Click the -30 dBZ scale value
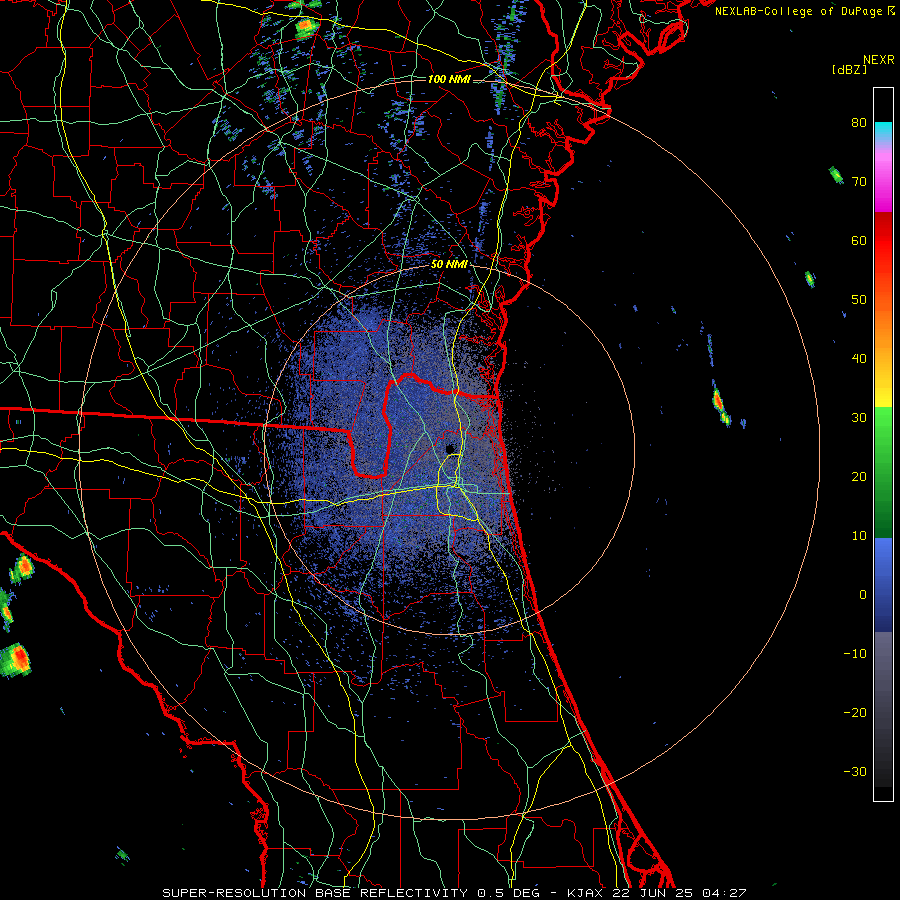The image size is (900, 900). [855, 771]
